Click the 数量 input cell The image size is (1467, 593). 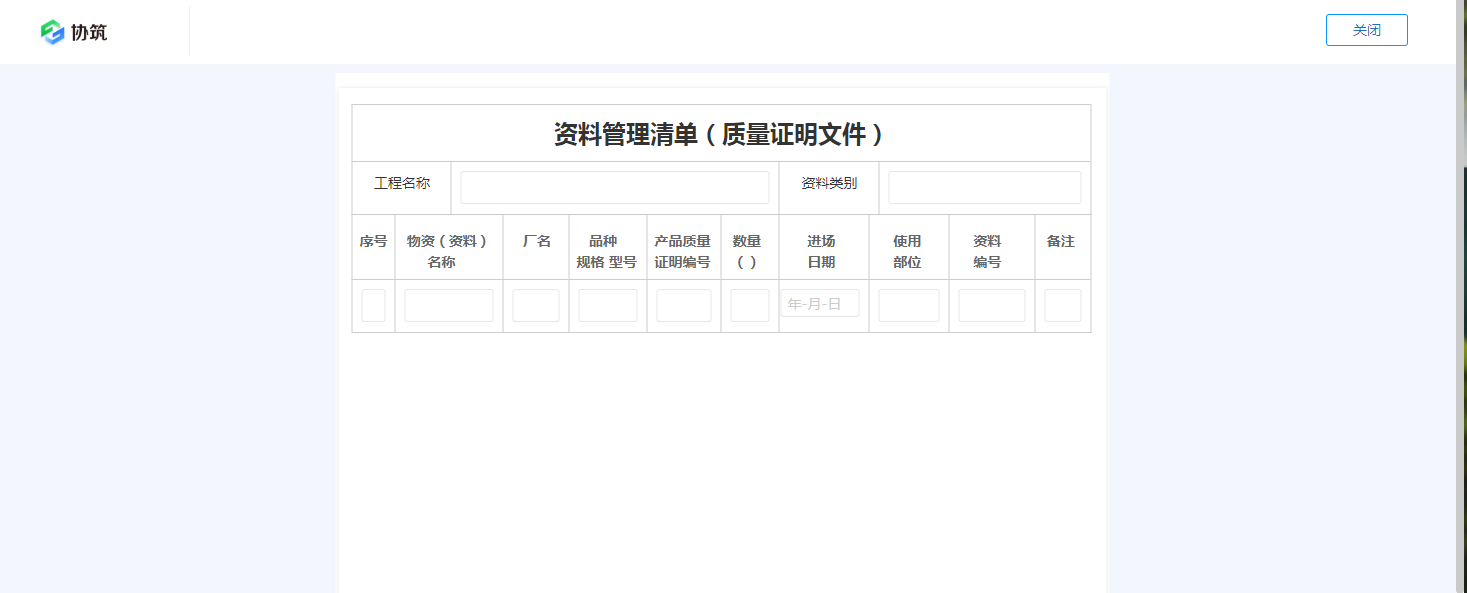[x=749, y=305]
